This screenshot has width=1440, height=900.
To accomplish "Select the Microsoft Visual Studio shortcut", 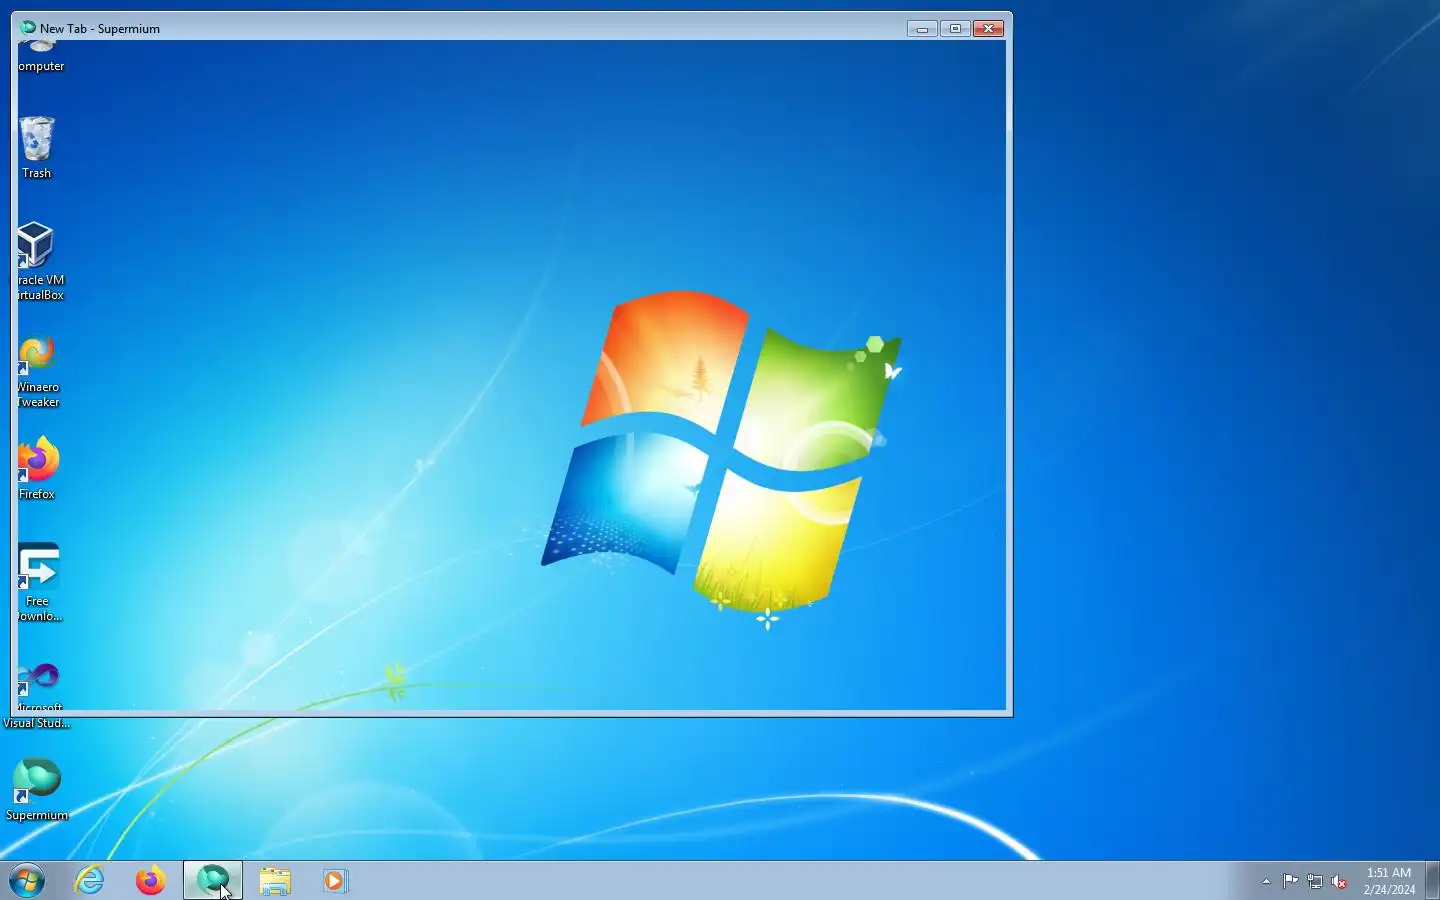I will point(37,694).
